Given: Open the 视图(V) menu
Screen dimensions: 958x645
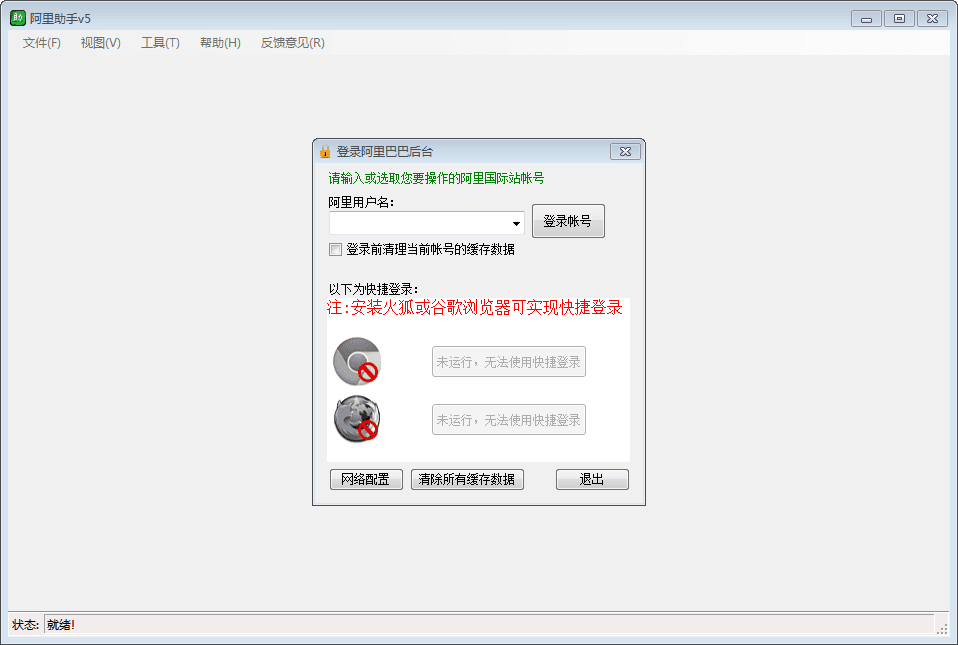Looking at the screenshot, I should tap(101, 43).
